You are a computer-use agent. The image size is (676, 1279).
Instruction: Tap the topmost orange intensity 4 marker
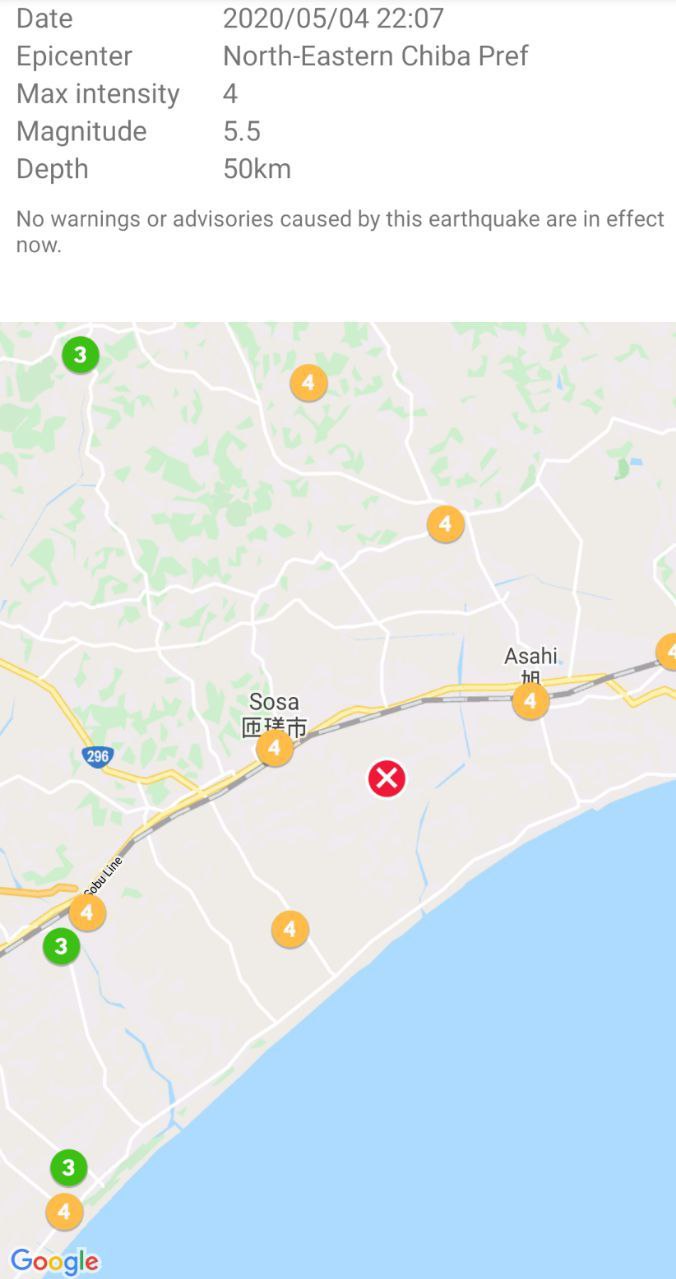pos(308,383)
